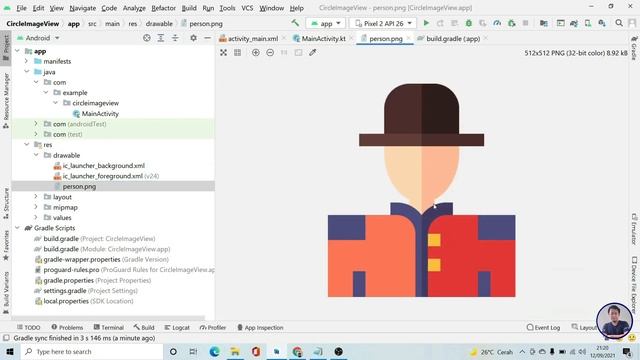
Task: Open Microsoft Edge from the taskbar
Action: coord(214,351)
